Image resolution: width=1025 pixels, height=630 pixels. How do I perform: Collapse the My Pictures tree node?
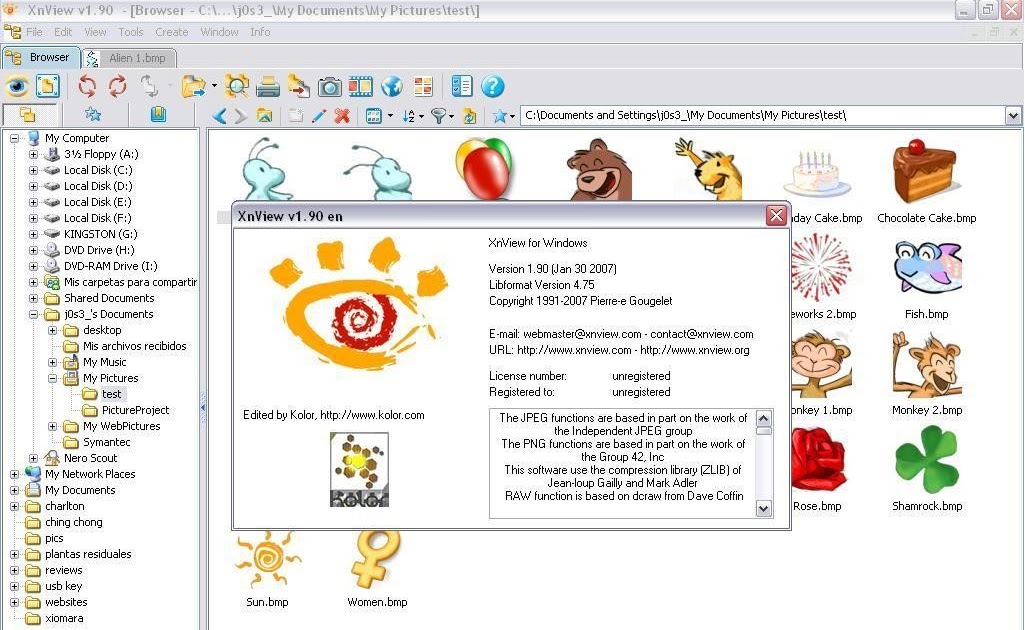(x=52, y=378)
